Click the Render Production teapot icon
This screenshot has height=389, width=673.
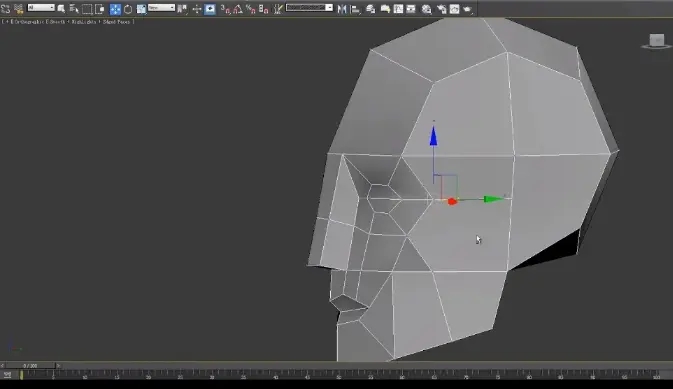(x=467, y=9)
